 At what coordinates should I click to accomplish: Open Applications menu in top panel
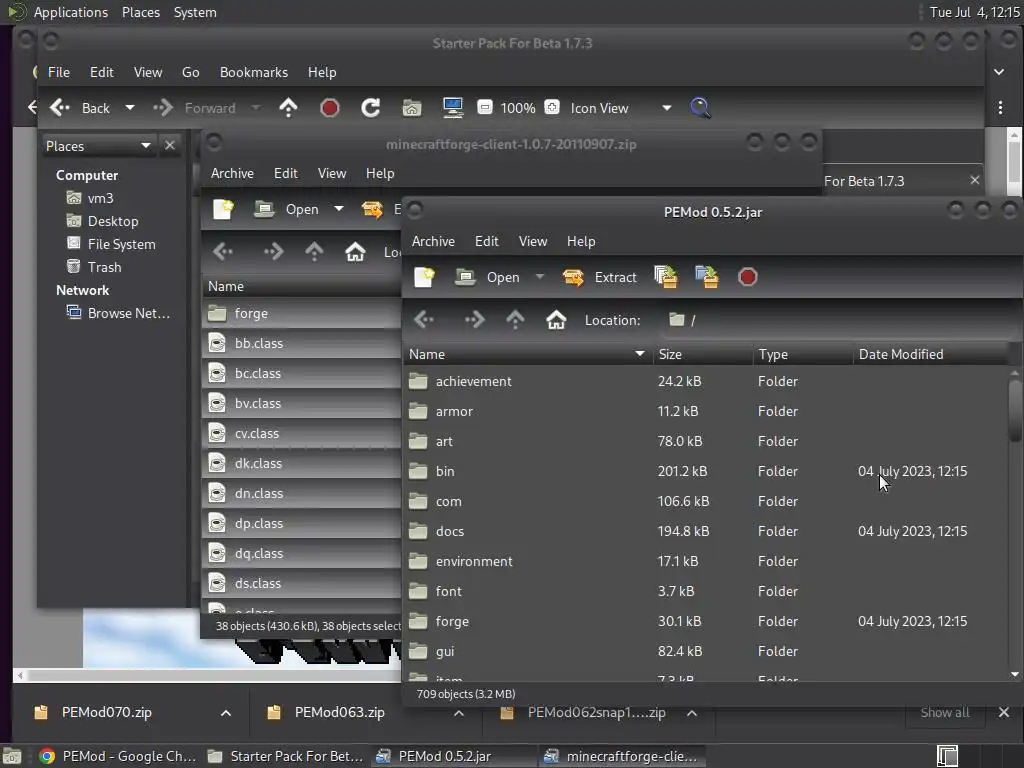(71, 12)
